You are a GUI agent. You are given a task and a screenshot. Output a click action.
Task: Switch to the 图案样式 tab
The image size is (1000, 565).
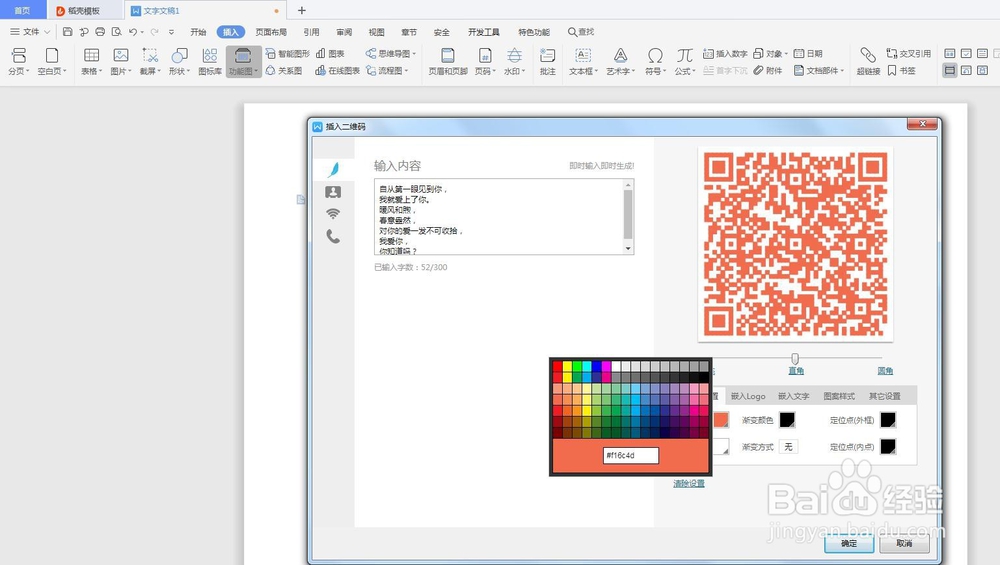click(x=839, y=396)
